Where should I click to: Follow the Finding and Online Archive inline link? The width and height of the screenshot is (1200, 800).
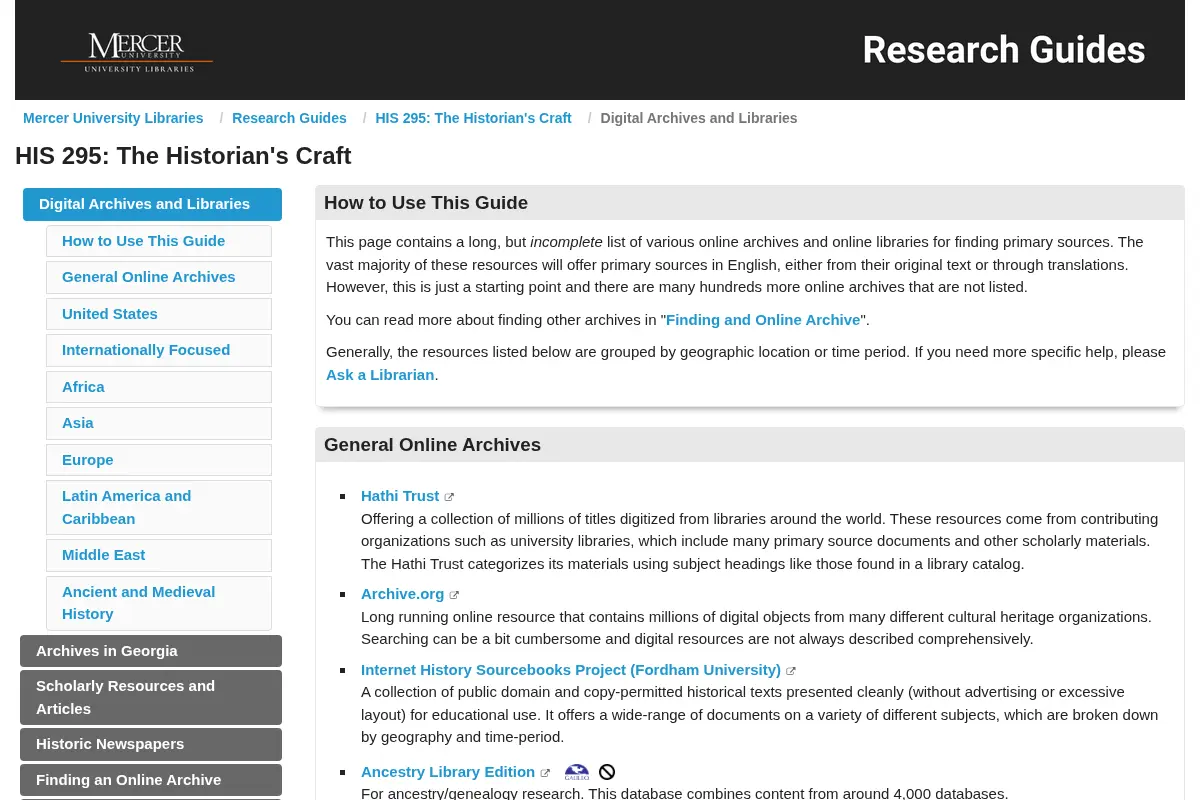763,320
